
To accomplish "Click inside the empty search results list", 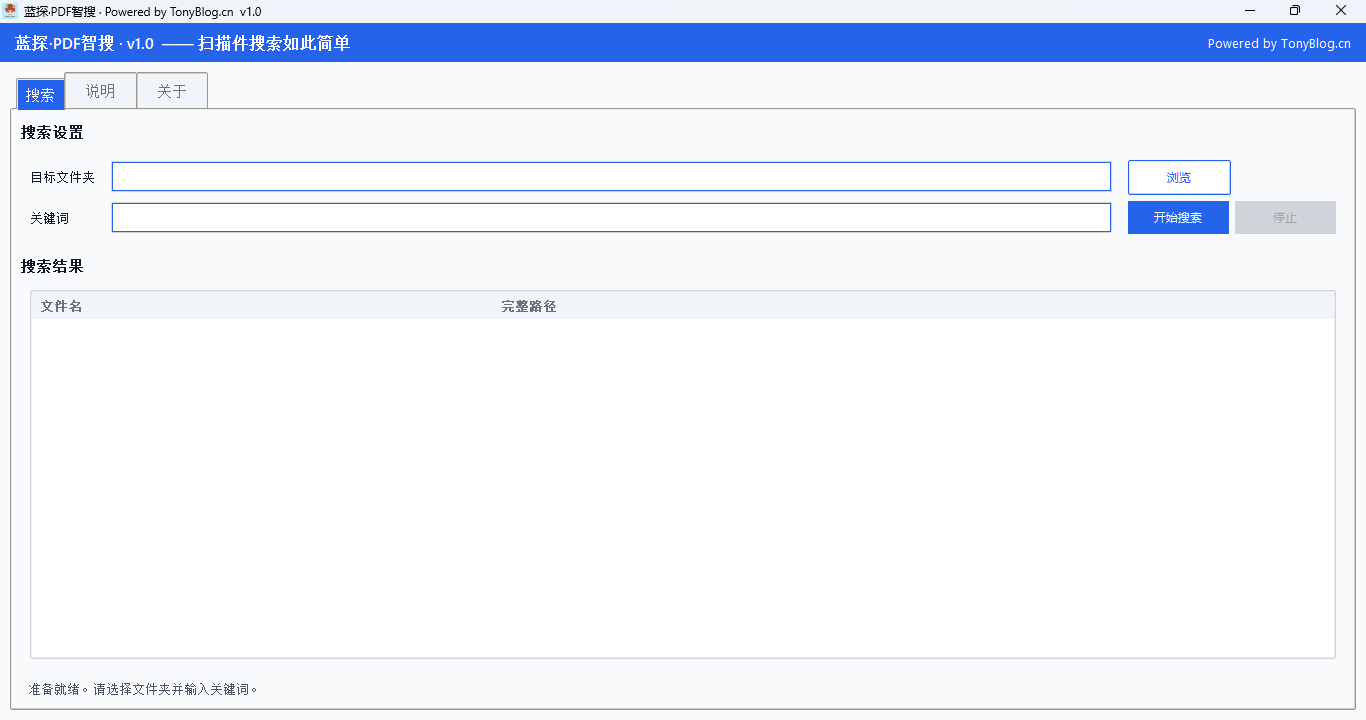I will click(682, 488).
